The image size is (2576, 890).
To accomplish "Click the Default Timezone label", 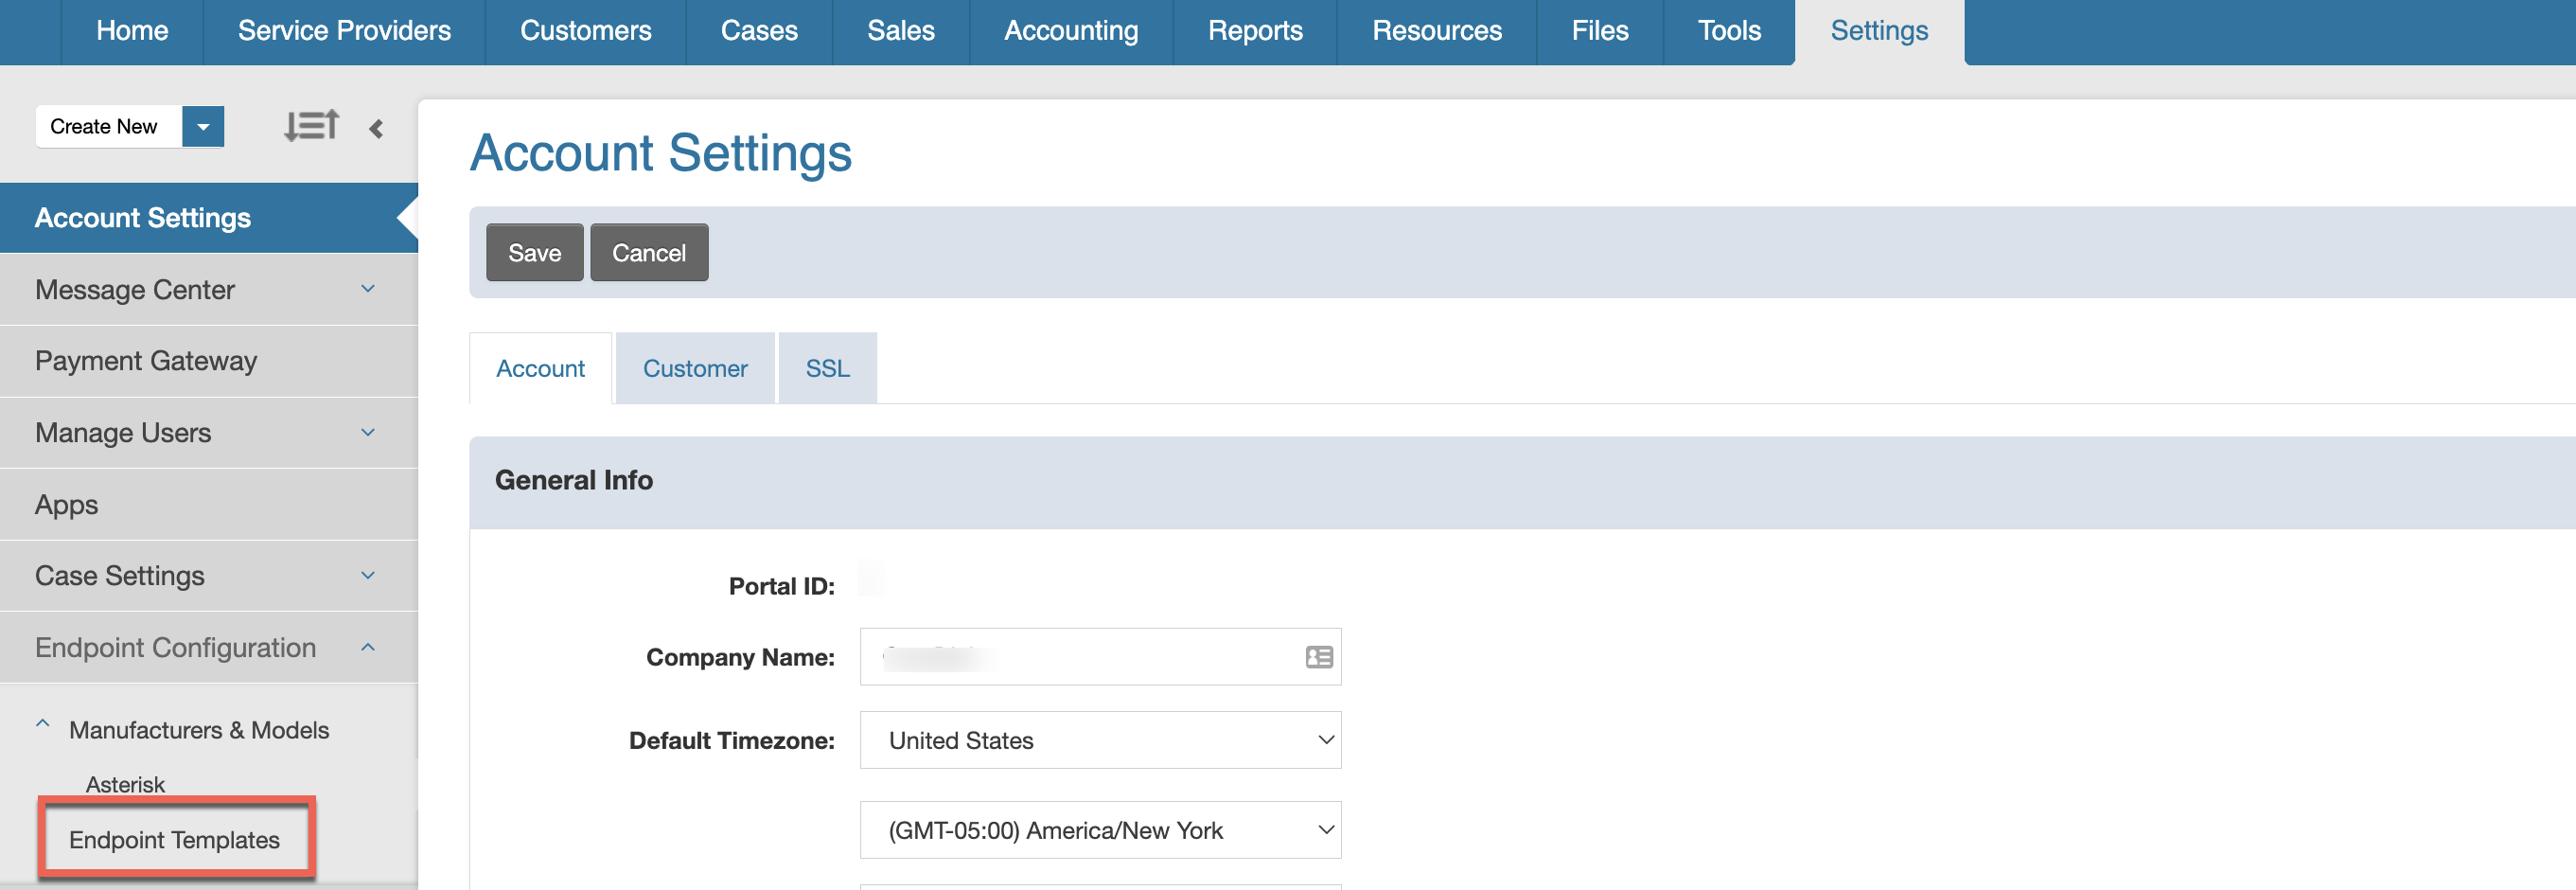I will [x=732, y=740].
